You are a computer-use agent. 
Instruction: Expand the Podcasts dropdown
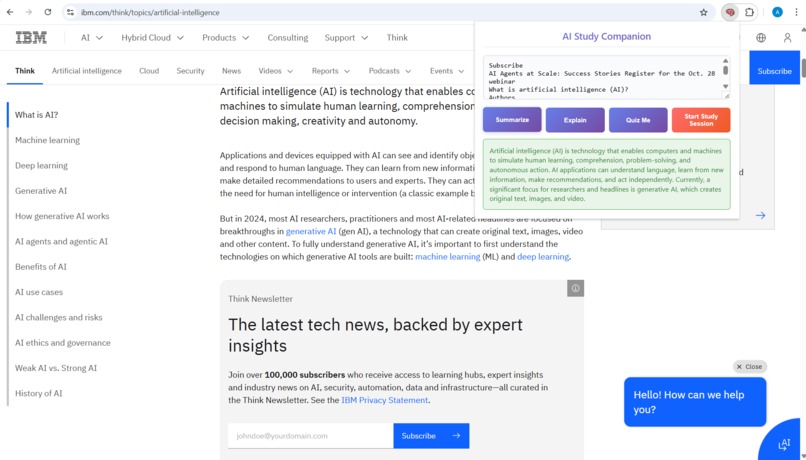pos(390,71)
